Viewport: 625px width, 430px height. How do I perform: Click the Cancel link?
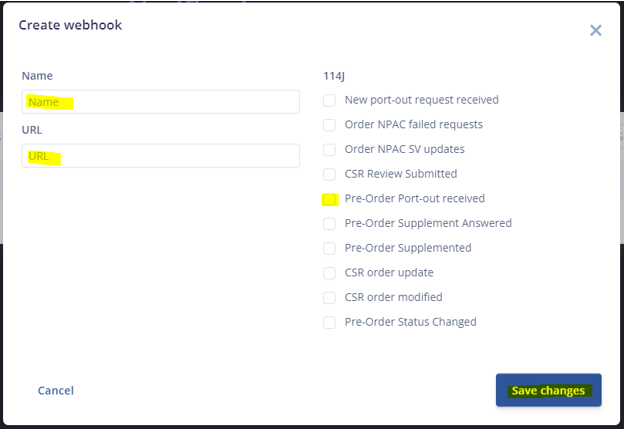pyautogui.click(x=56, y=390)
